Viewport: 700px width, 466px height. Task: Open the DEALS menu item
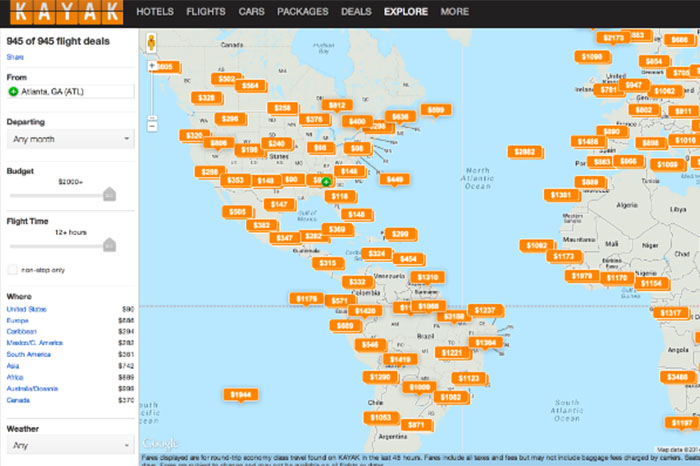click(353, 13)
